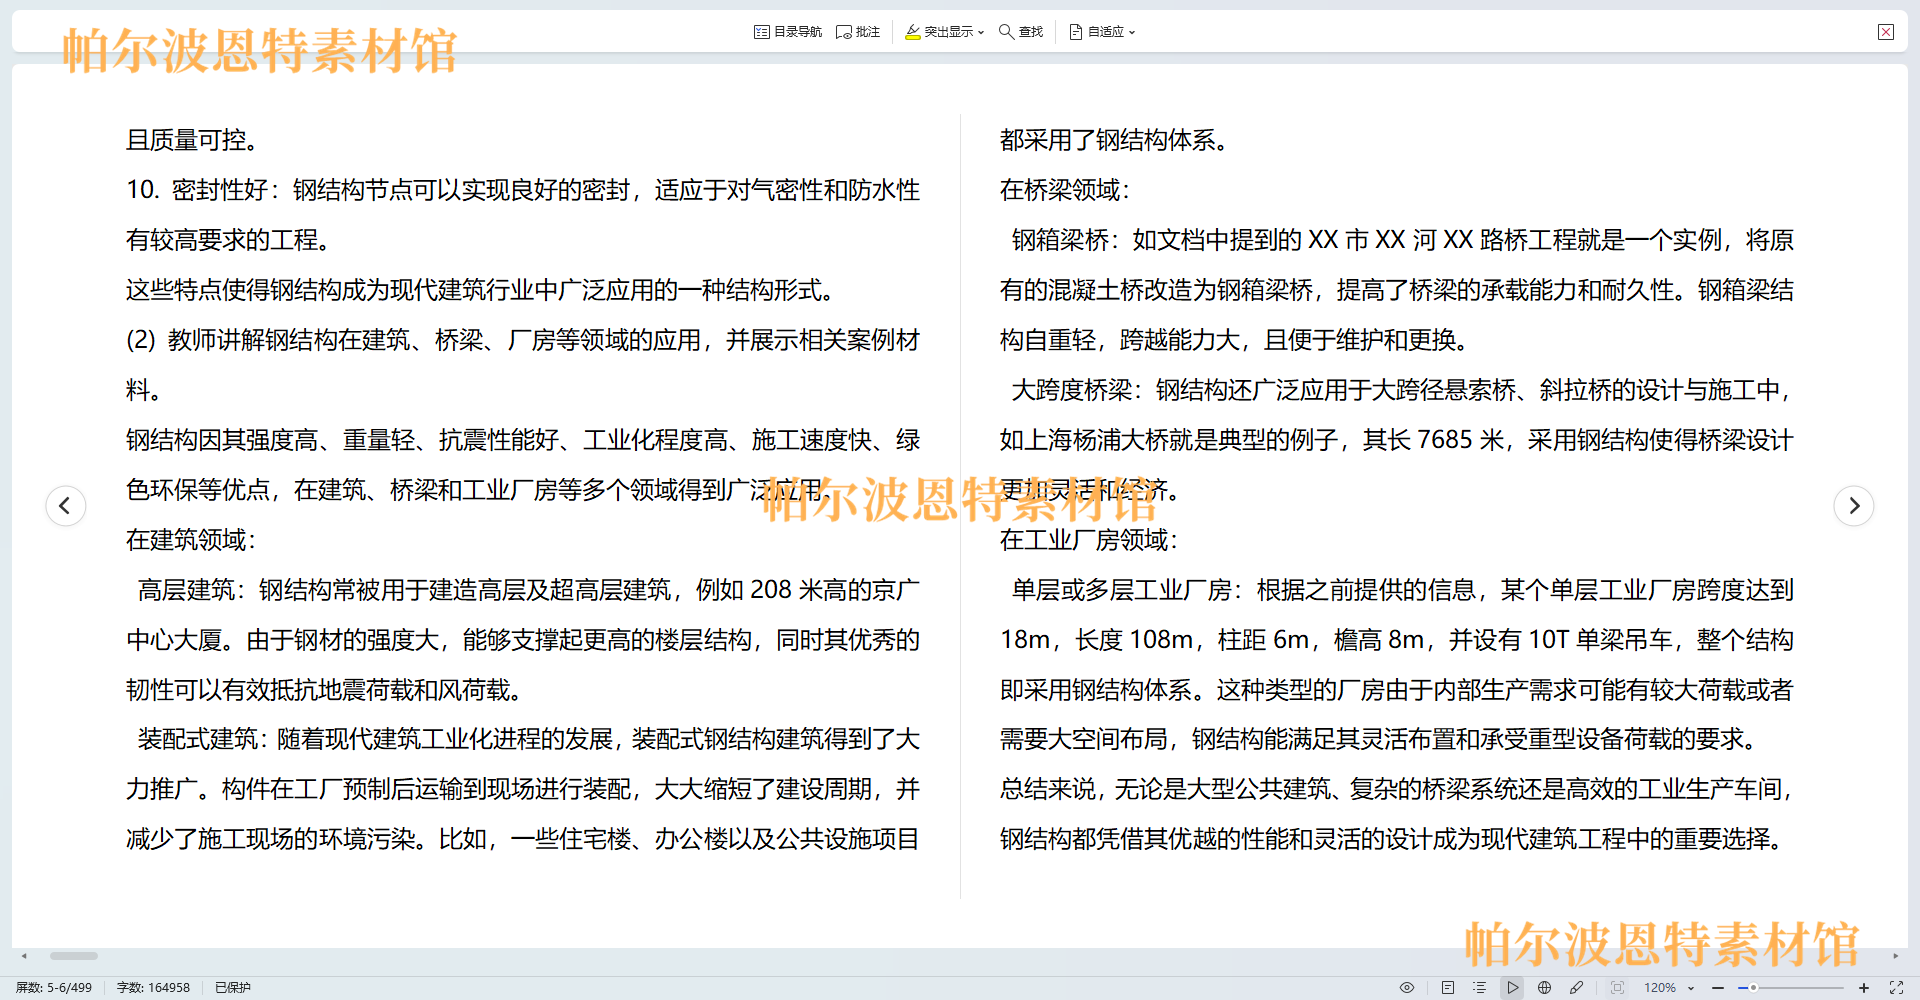
Task: Expand the 突出显示 dropdown arrow
Action: 981,32
